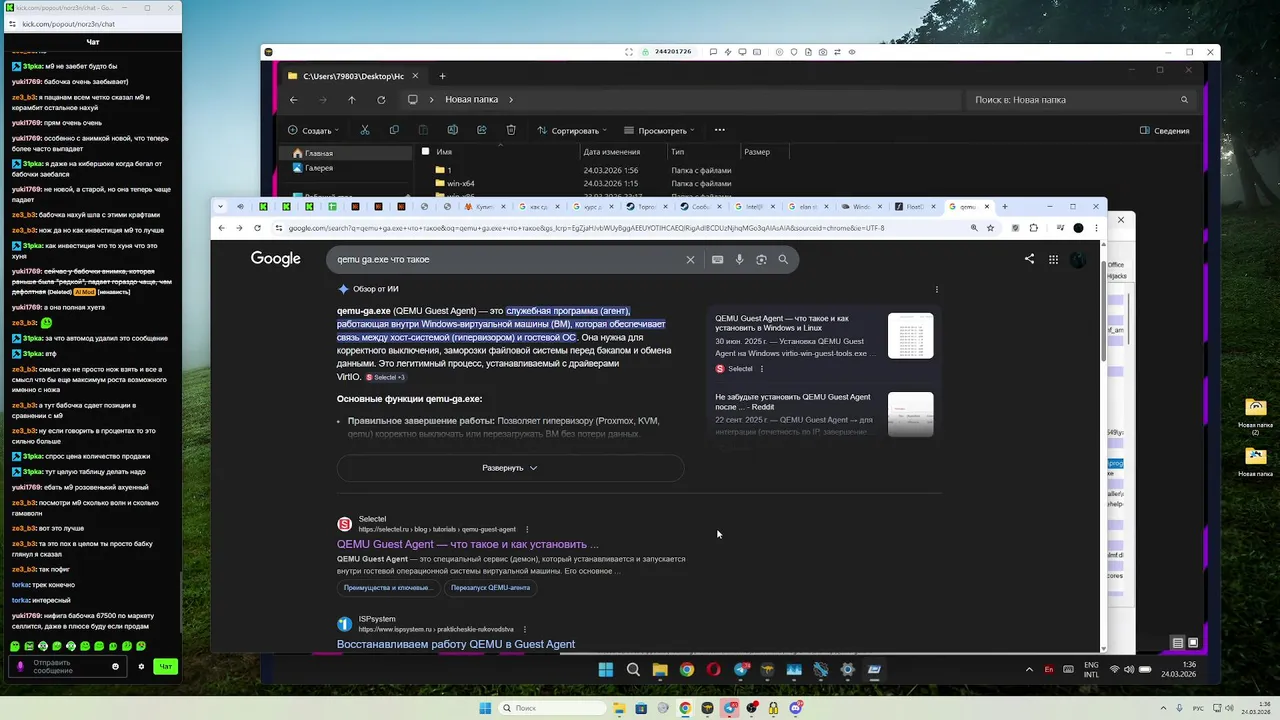The image size is (1280, 720).
Task: Open Восстанавливаем работу QEMU ISPsystem link
Action: [x=456, y=644]
